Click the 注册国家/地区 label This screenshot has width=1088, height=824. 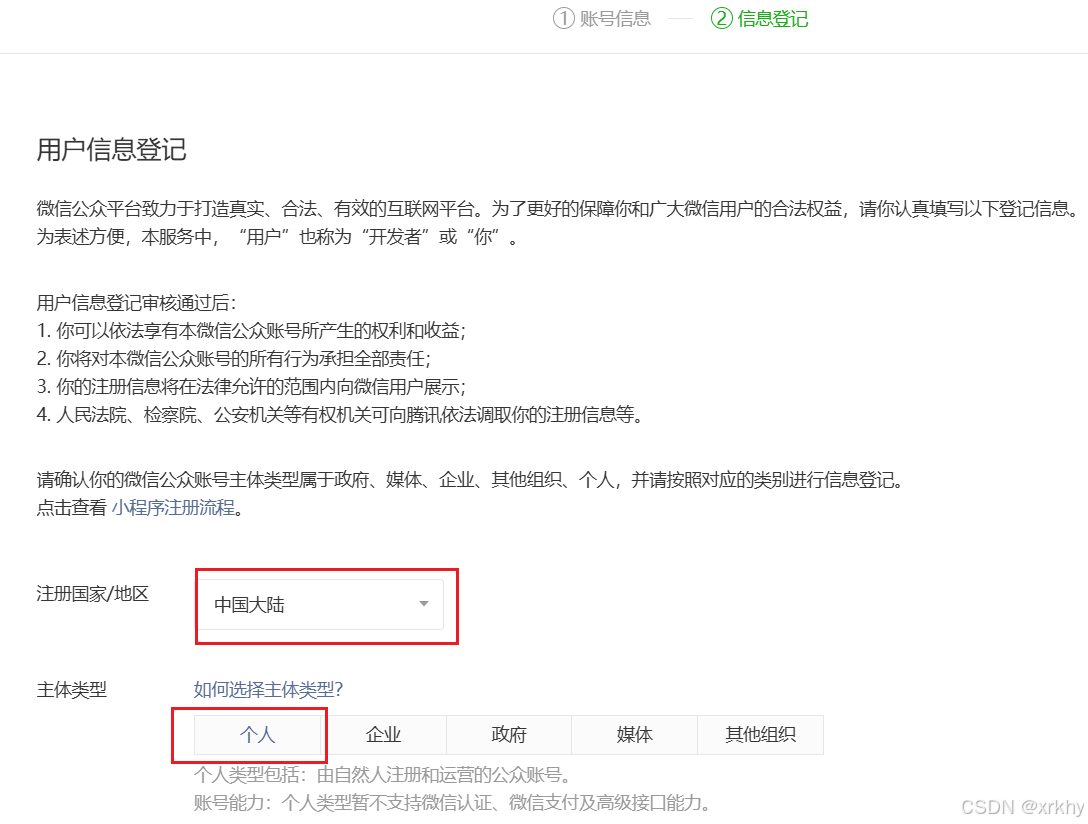tap(93, 594)
